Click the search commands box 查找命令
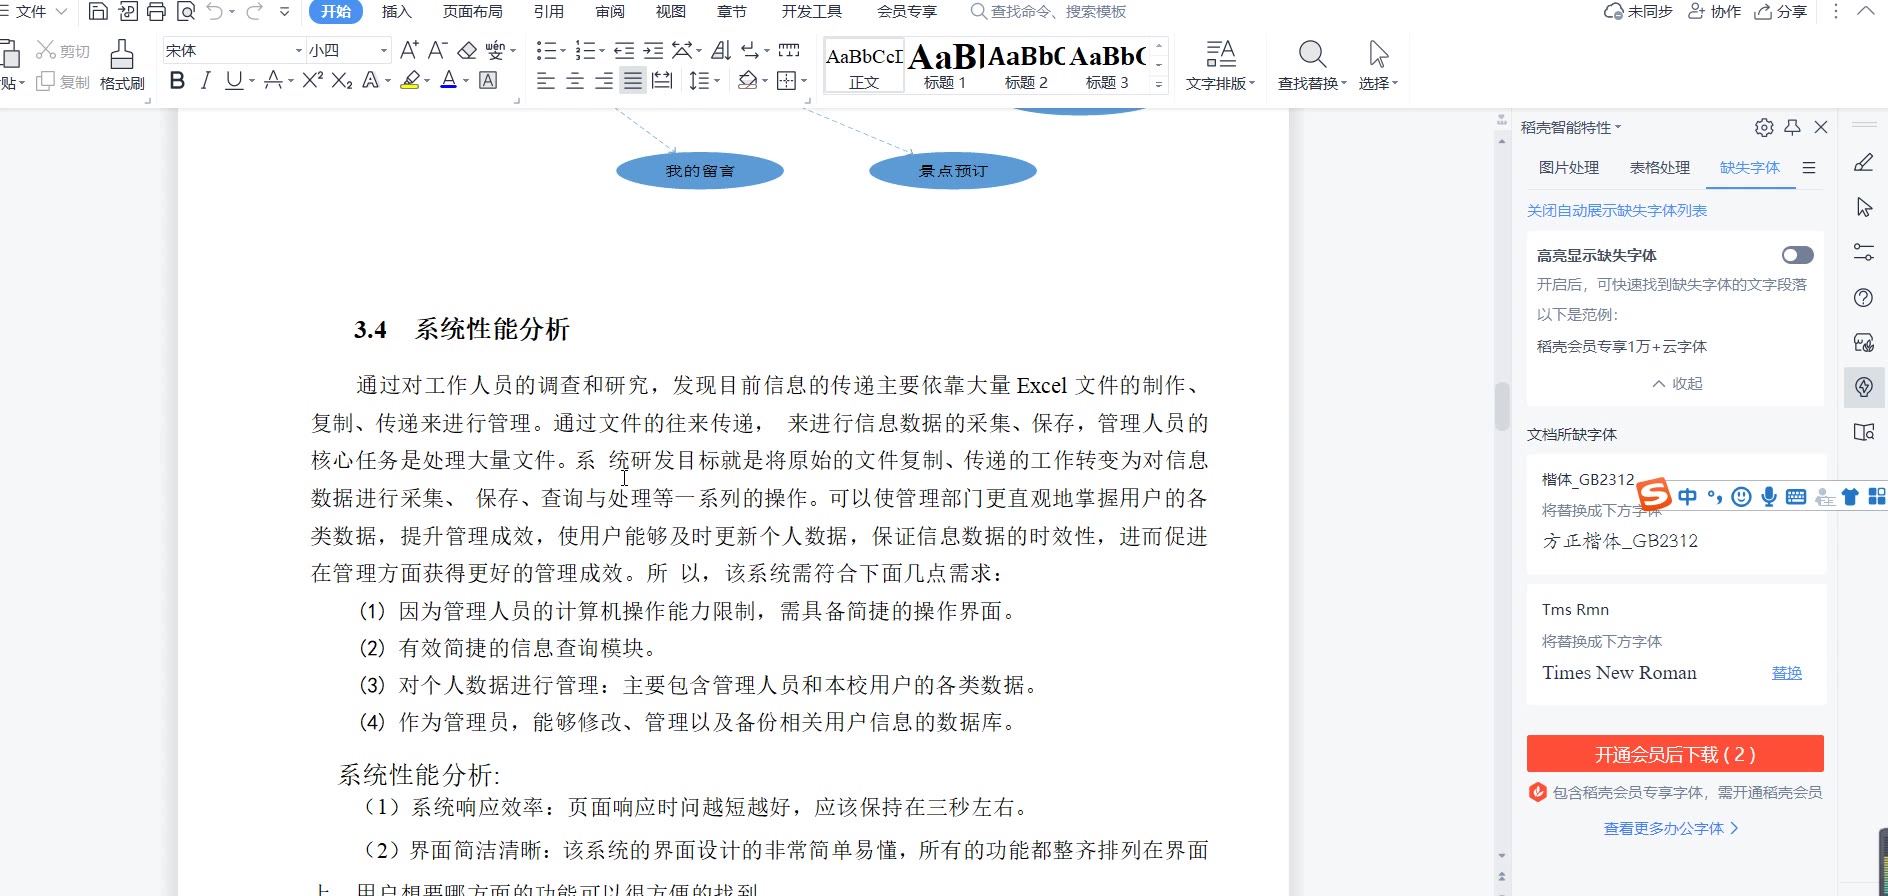 point(1049,12)
